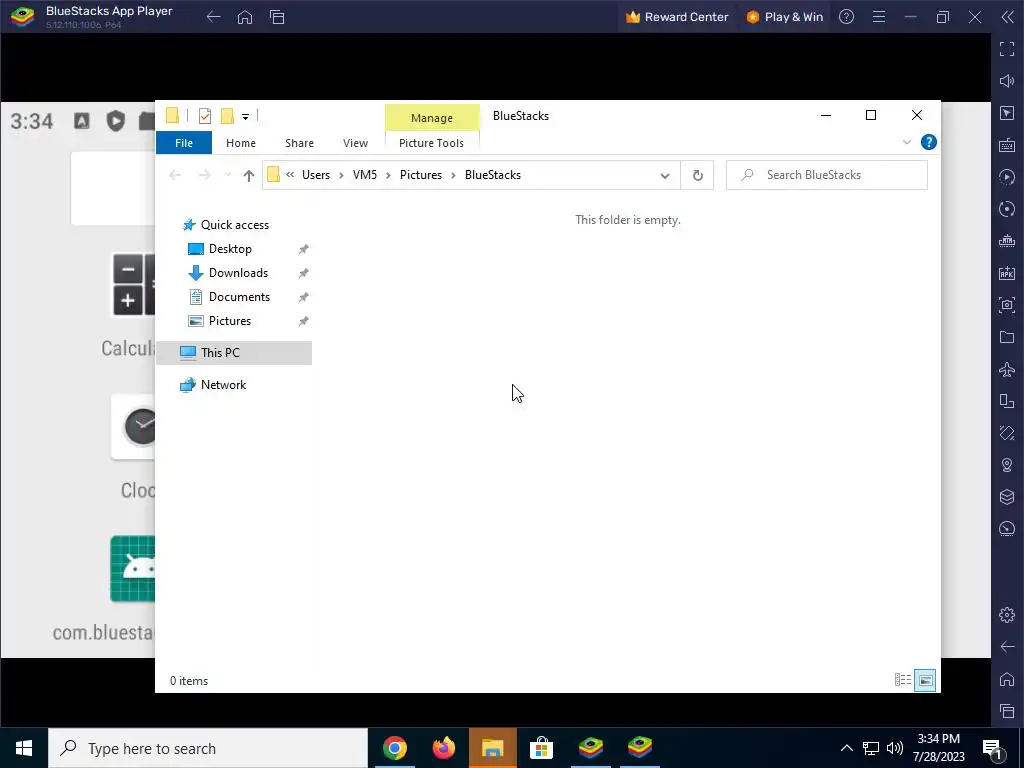The width and height of the screenshot is (1024, 768).
Task: Open recent apps icon in BlueStacks title bar
Action: tap(277, 17)
